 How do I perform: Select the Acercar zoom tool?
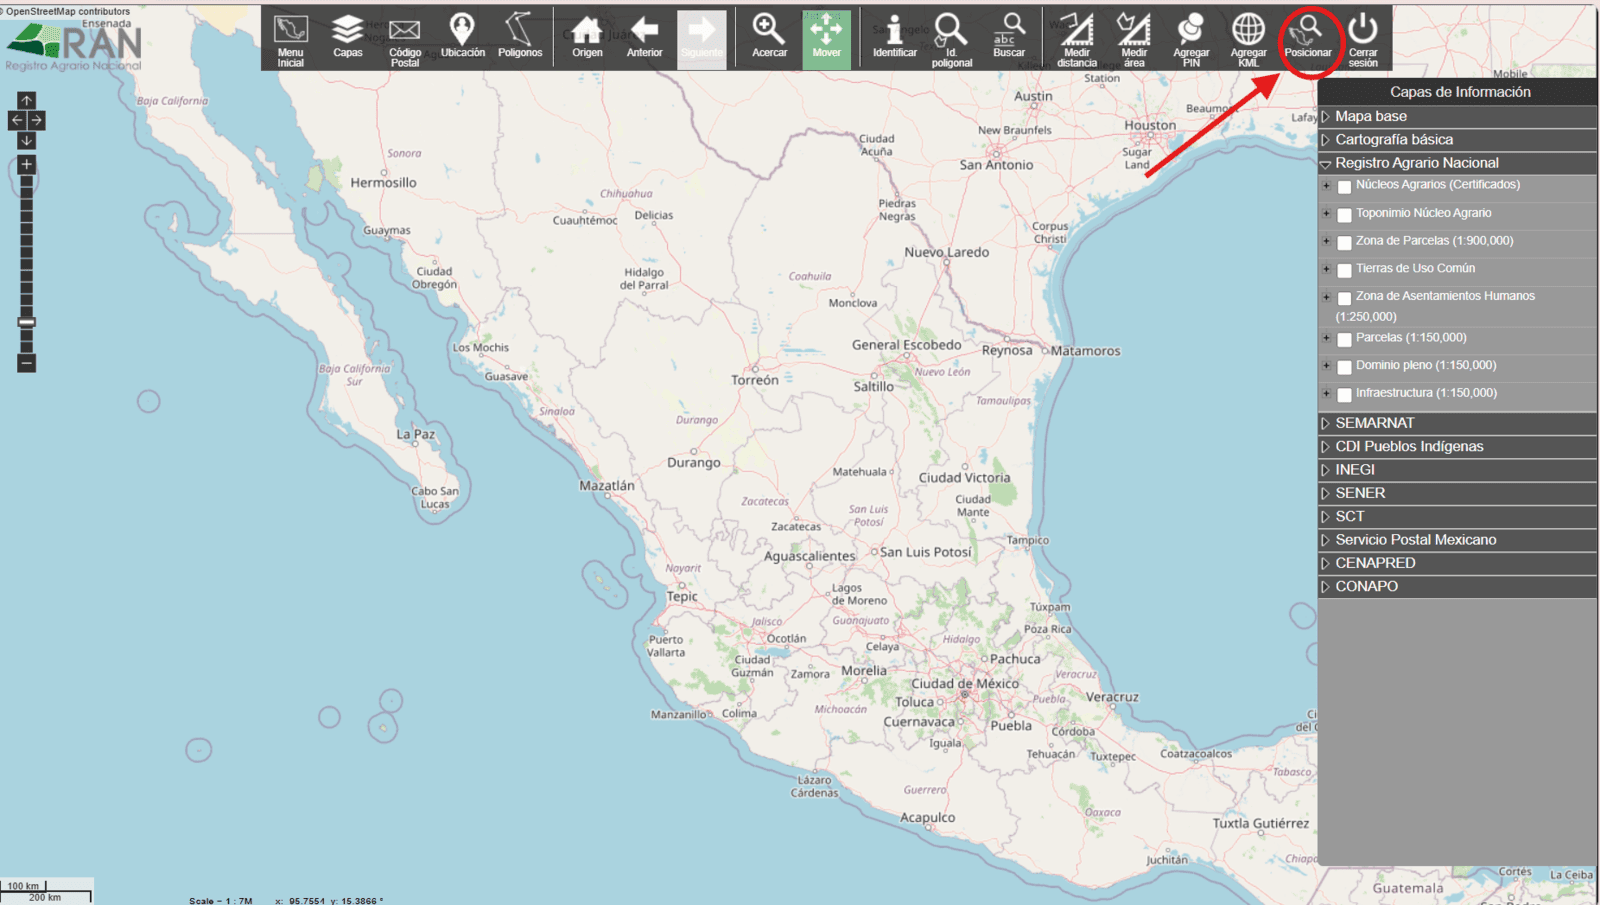(x=769, y=37)
